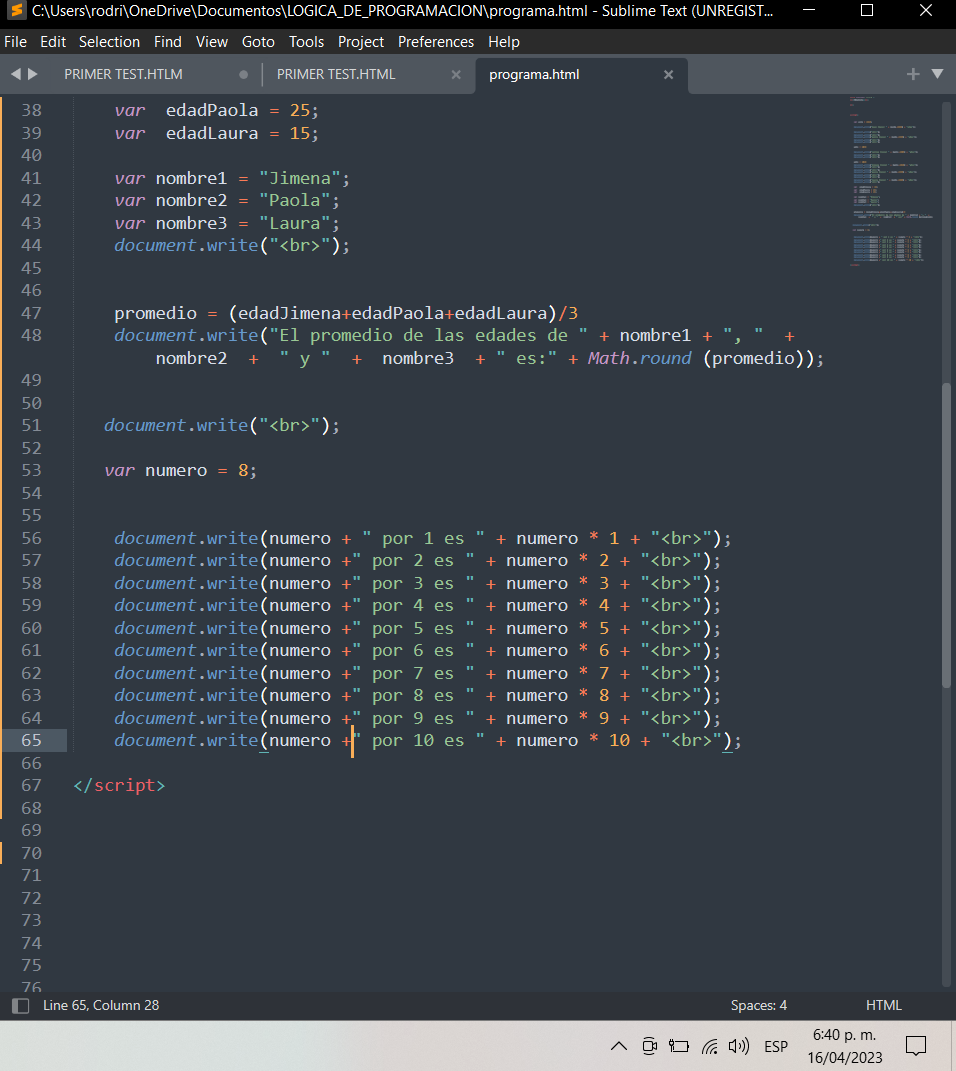956x1071 pixels.
Task: Open the Goto menu
Action: click(258, 42)
